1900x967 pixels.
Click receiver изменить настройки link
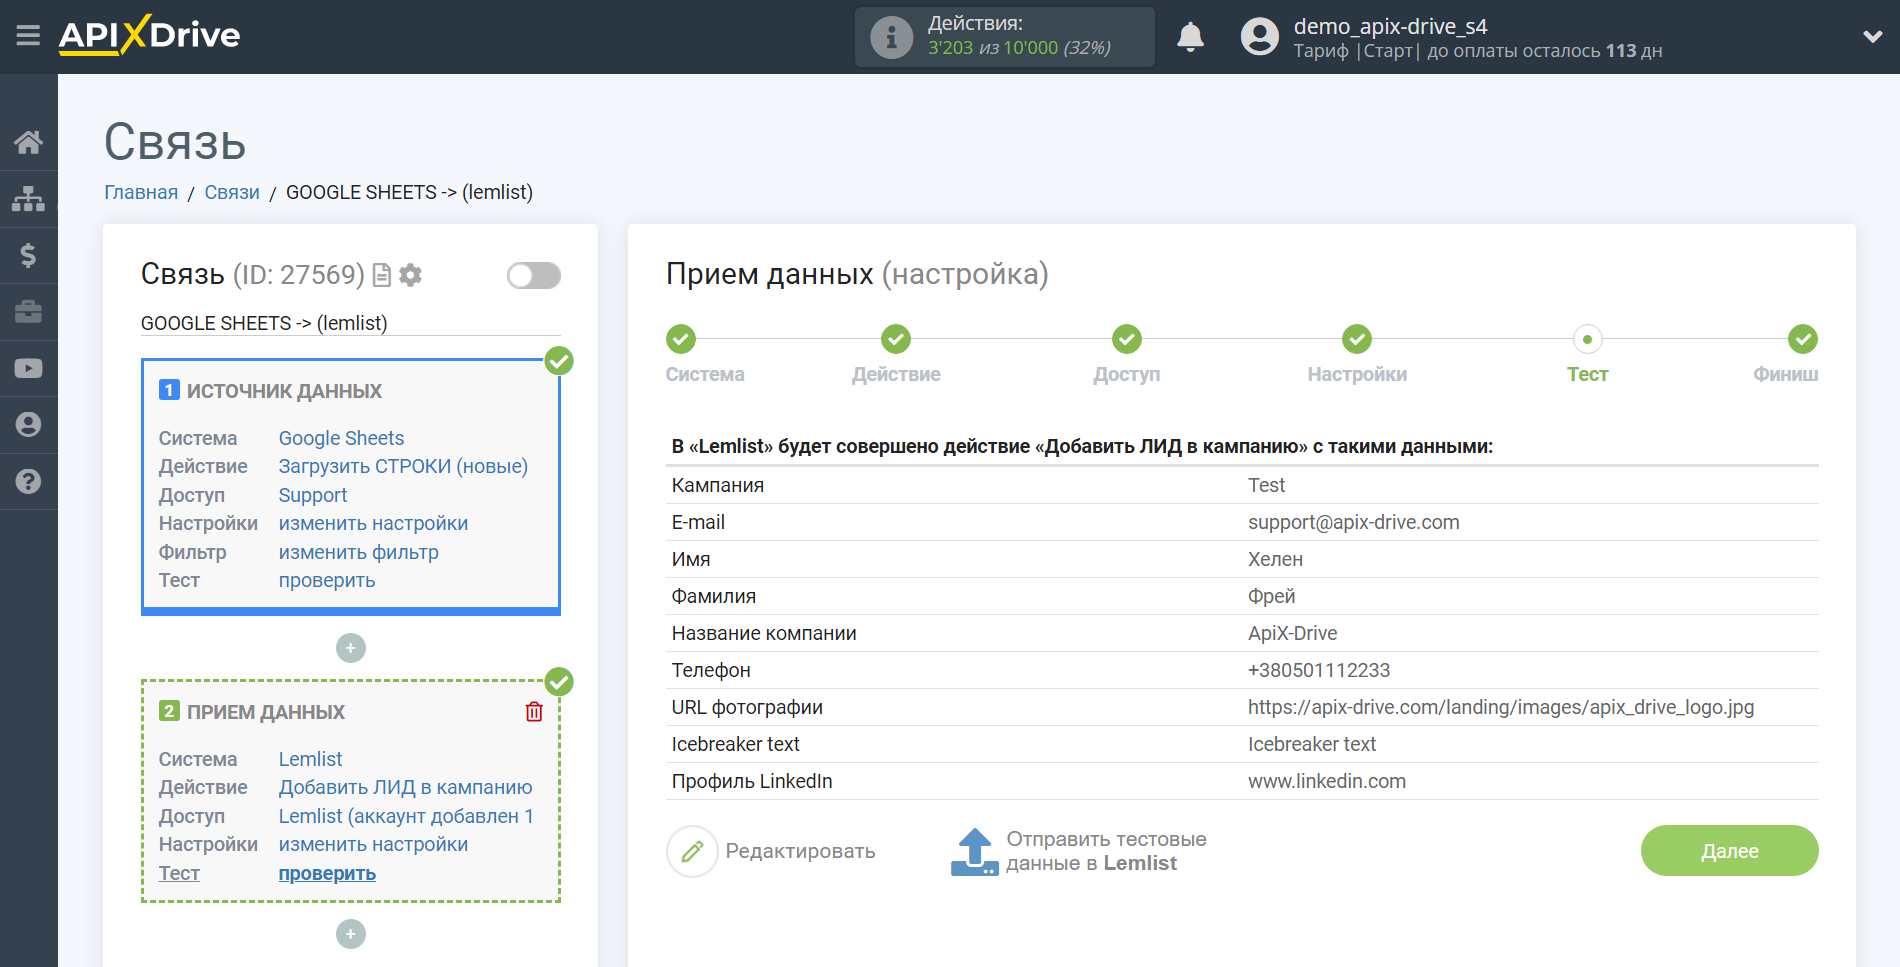click(x=373, y=844)
